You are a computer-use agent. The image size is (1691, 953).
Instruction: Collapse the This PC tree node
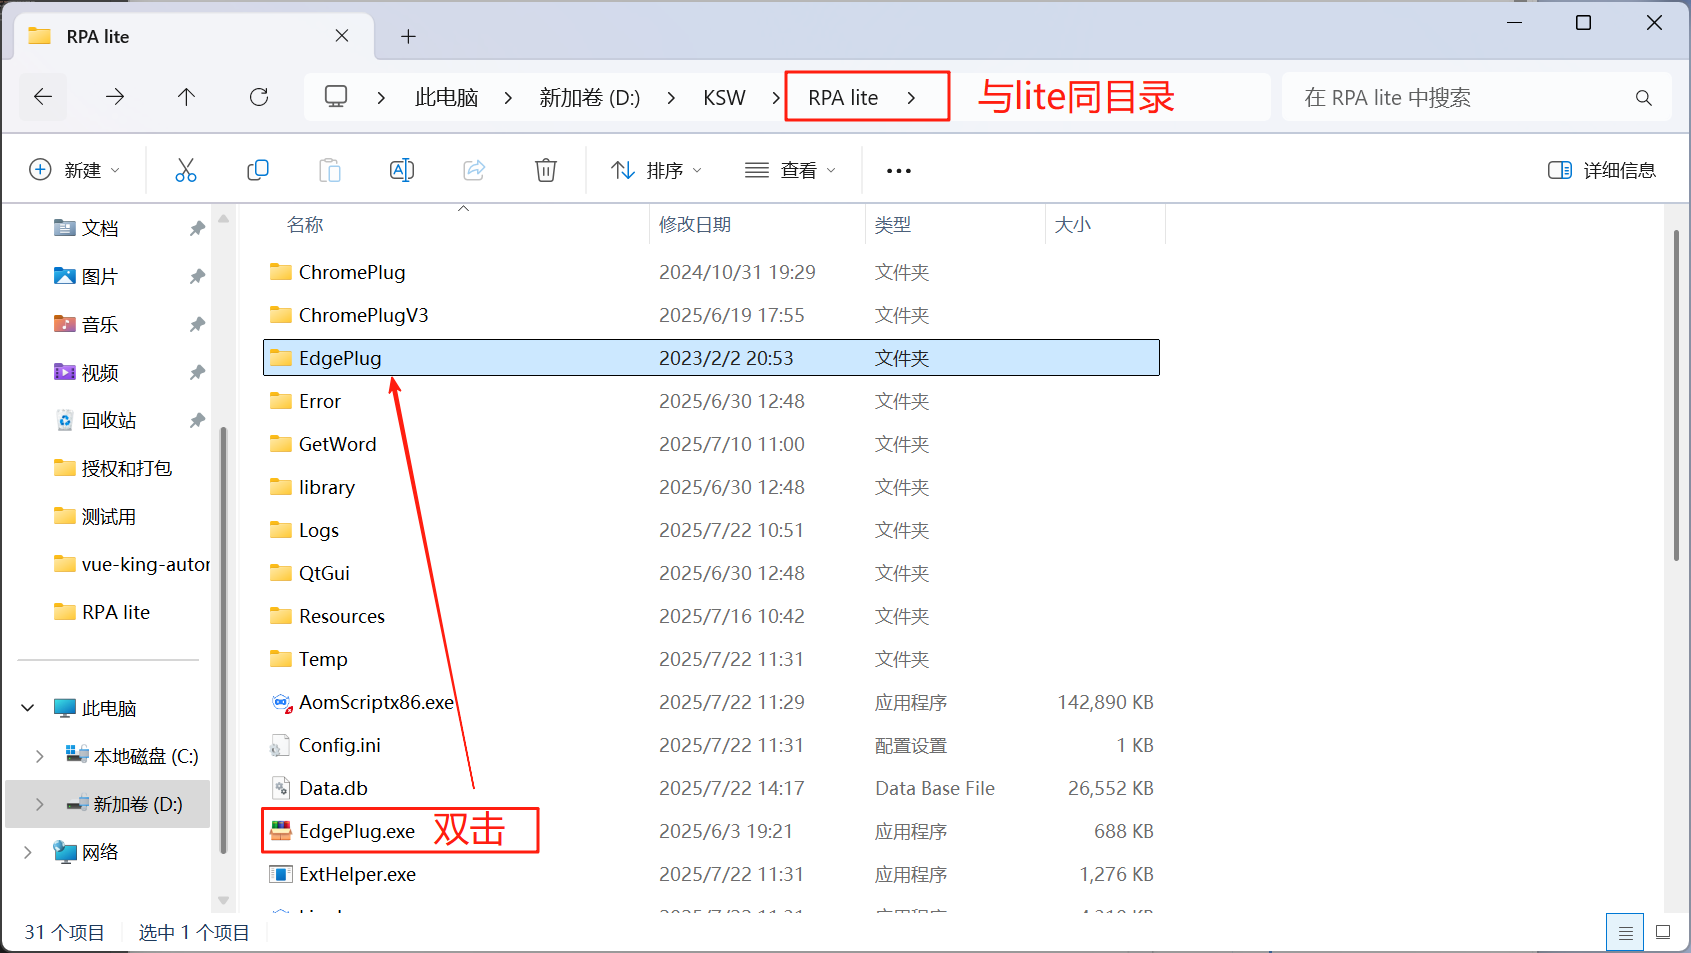pyautogui.click(x=28, y=708)
